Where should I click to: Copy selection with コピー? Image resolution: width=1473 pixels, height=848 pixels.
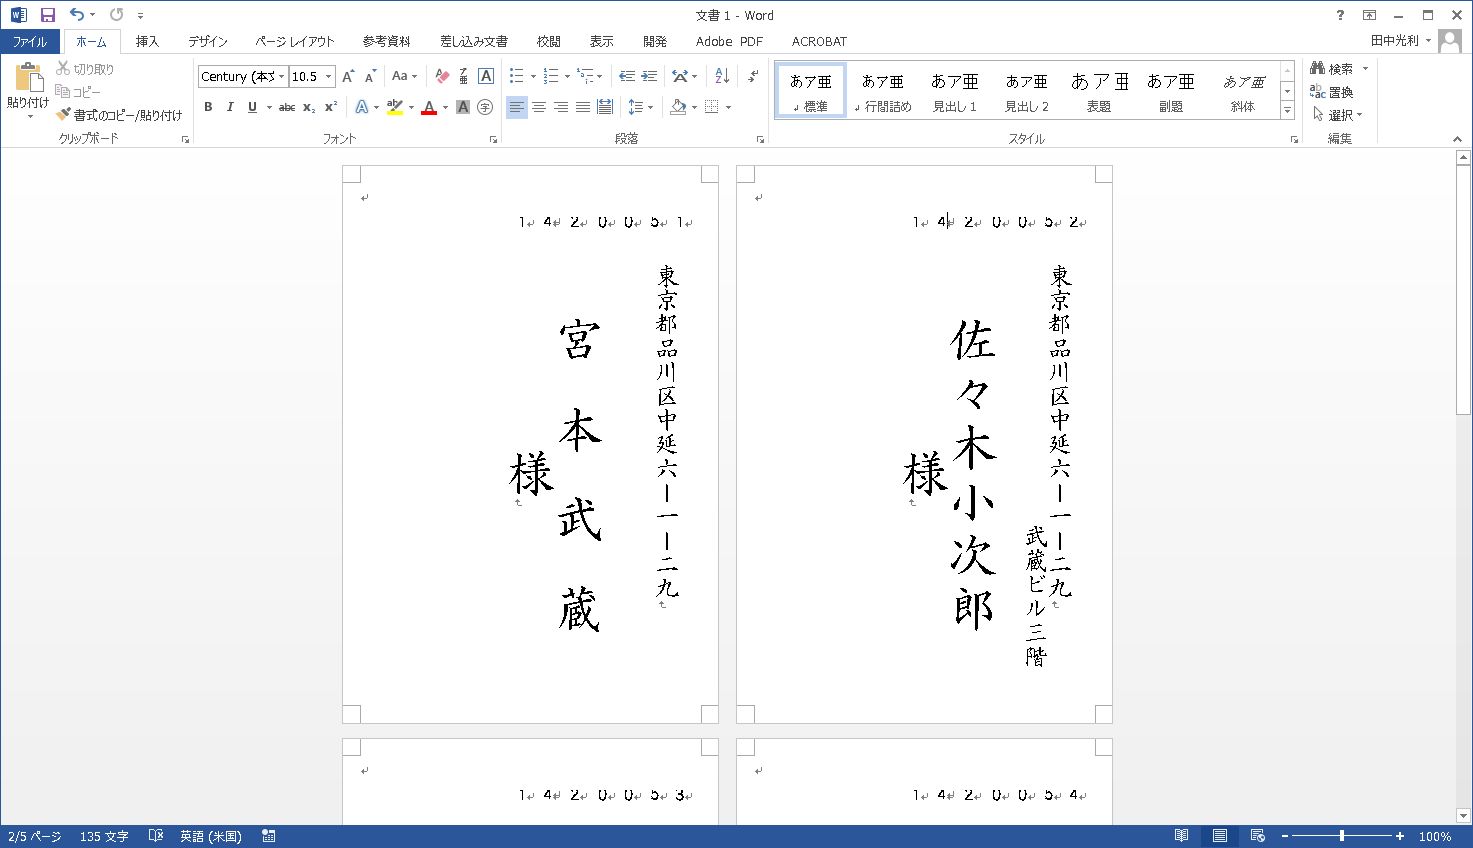tap(78, 91)
